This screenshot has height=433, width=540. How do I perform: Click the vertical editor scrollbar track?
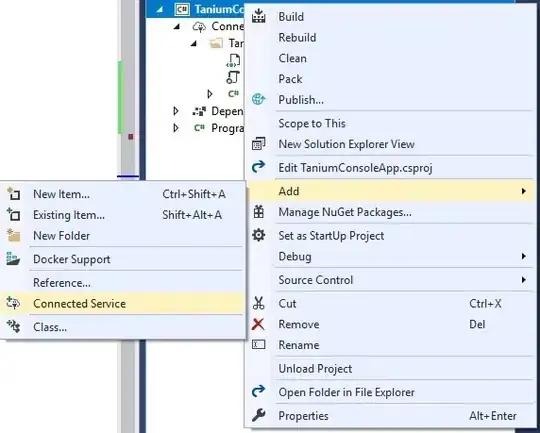[128, 90]
